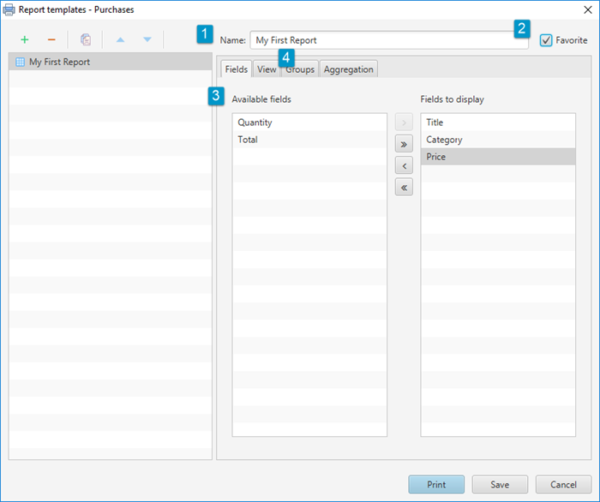Select Category in the Fields to display list

[498, 140]
